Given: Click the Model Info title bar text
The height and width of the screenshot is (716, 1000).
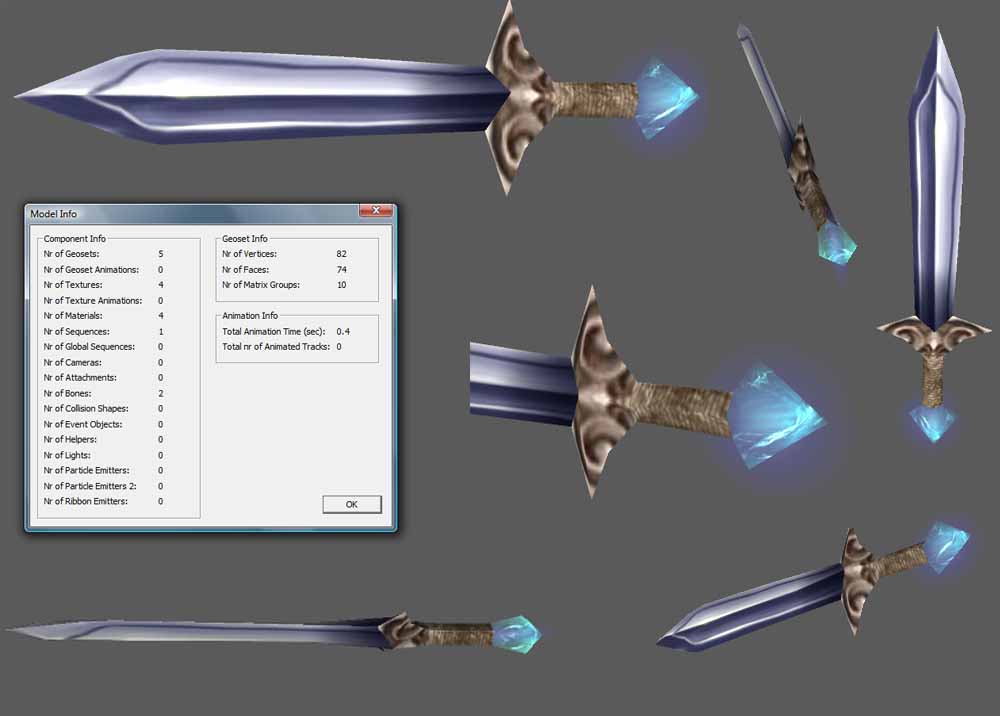Looking at the screenshot, I should [x=54, y=214].
